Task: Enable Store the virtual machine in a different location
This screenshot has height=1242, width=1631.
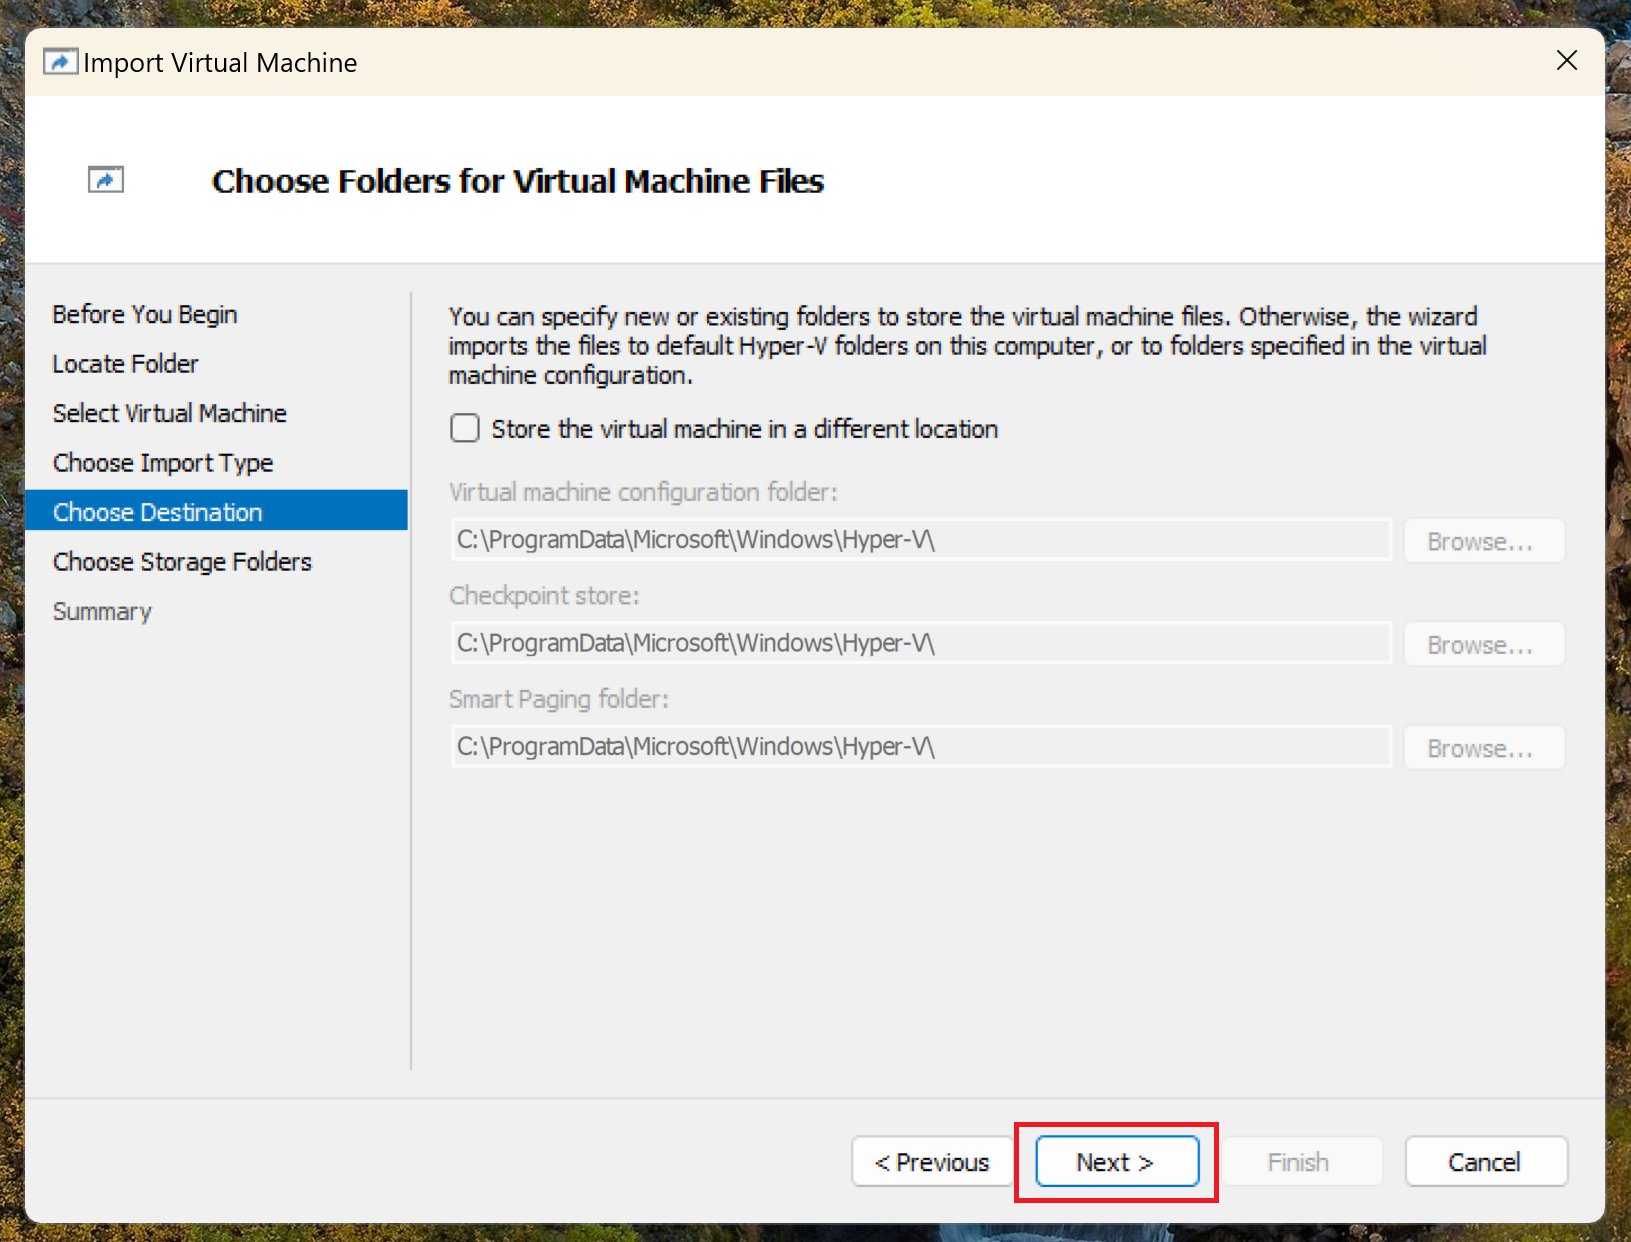Action: (x=465, y=429)
